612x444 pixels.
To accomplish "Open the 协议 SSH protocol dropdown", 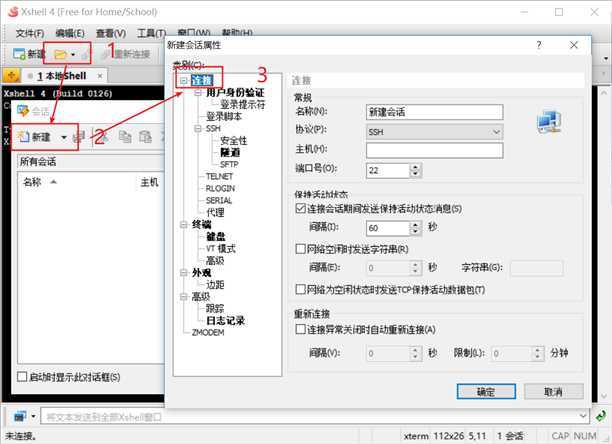I will coord(434,132).
